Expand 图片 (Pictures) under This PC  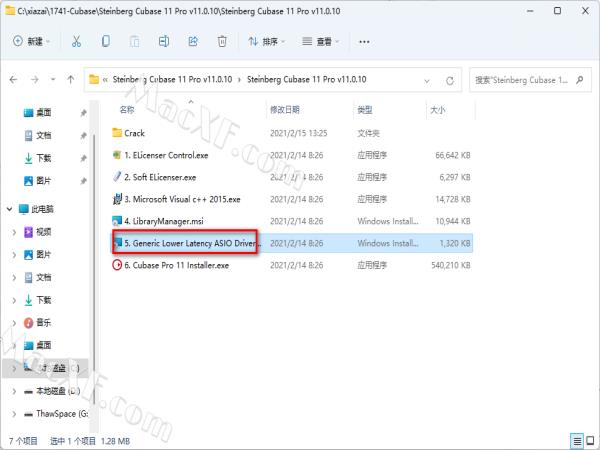tap(14, 254)
